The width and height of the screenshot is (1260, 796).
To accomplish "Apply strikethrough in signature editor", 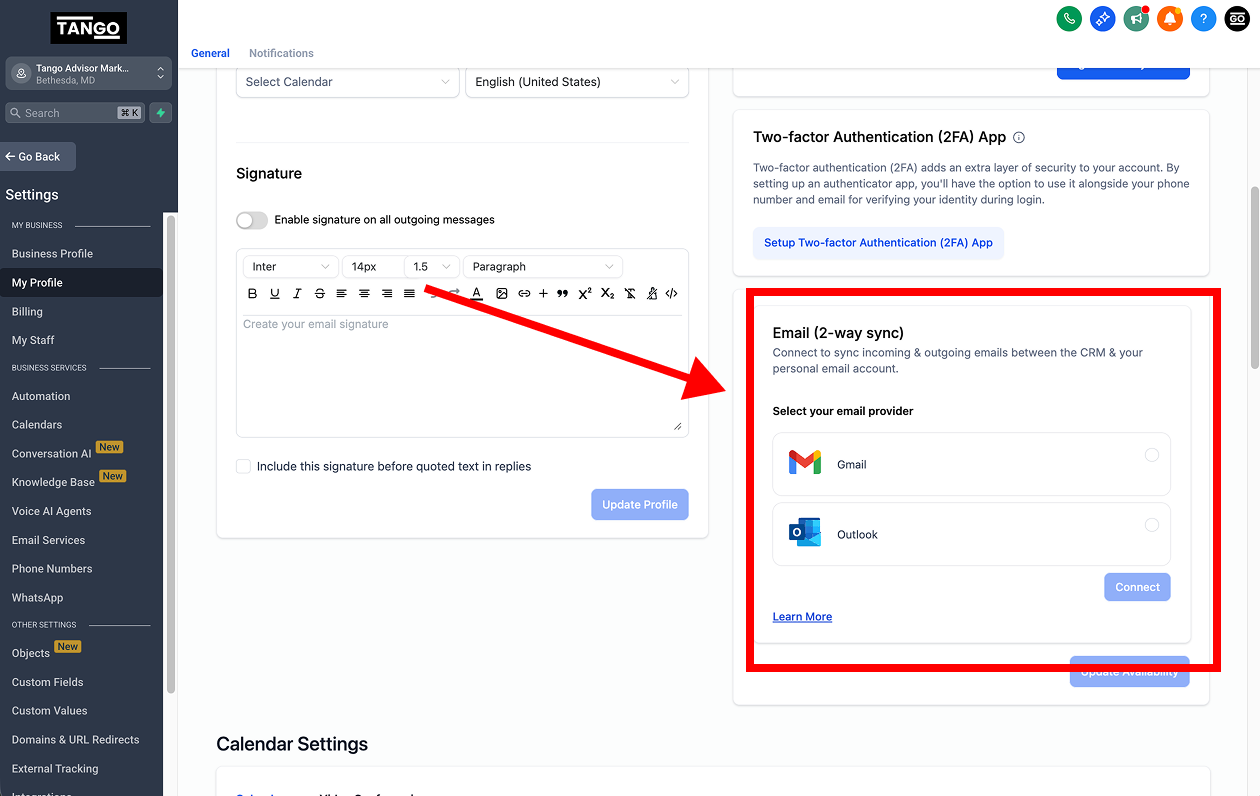I will (x=320, y=294).
